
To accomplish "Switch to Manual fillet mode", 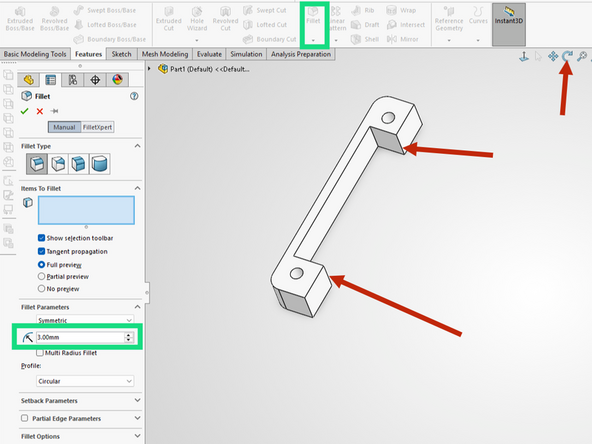I will (x=64, y=127).
